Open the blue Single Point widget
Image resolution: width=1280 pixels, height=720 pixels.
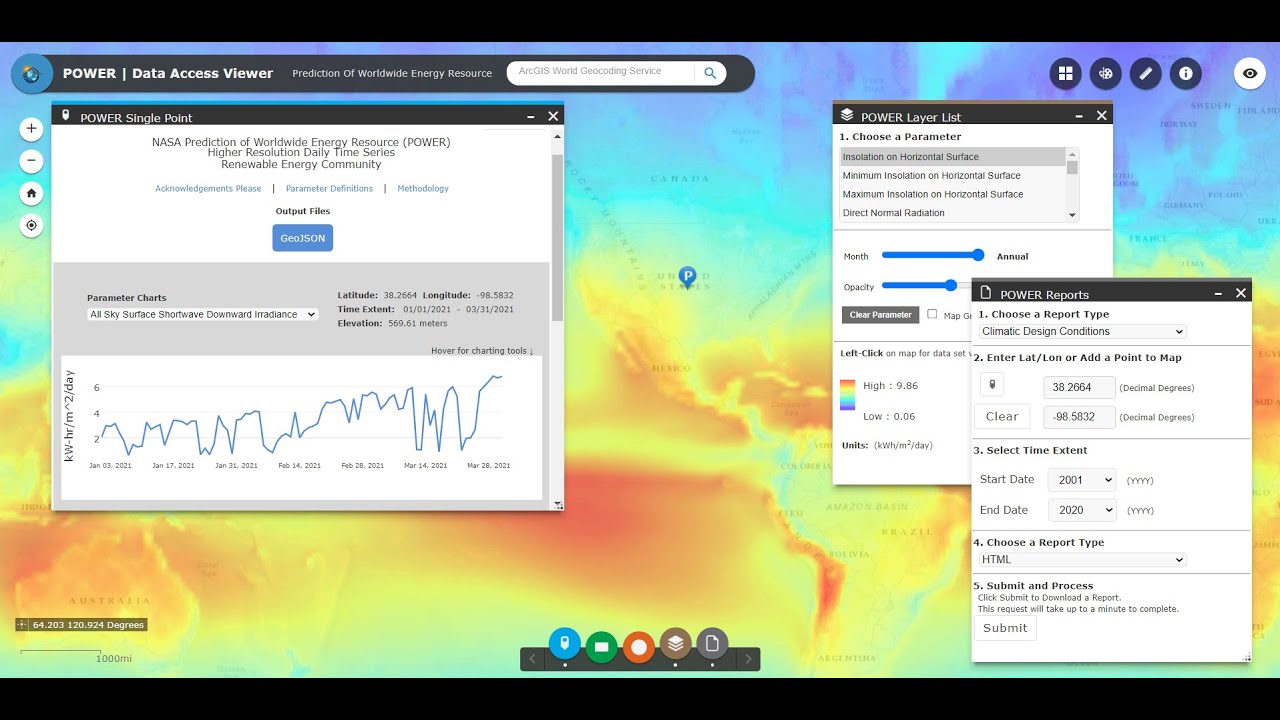tap(565, 643)
